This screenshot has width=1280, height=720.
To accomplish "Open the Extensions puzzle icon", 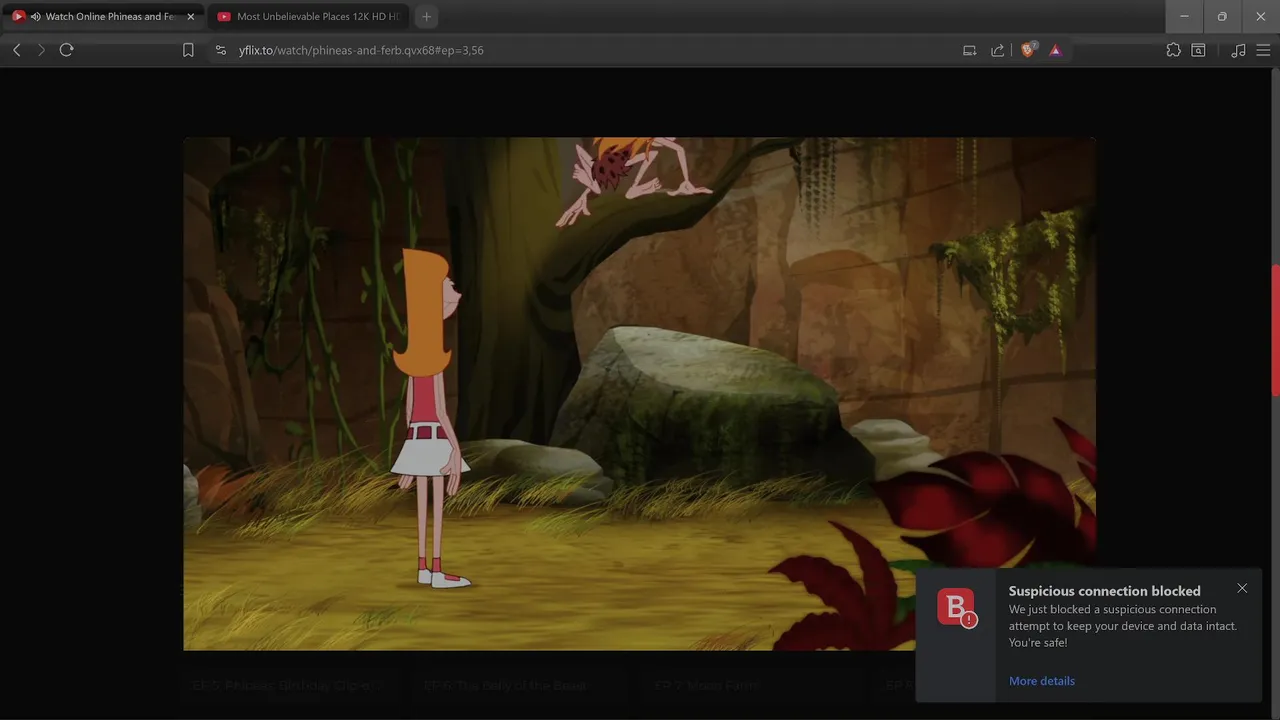I will click(1173, 50).
